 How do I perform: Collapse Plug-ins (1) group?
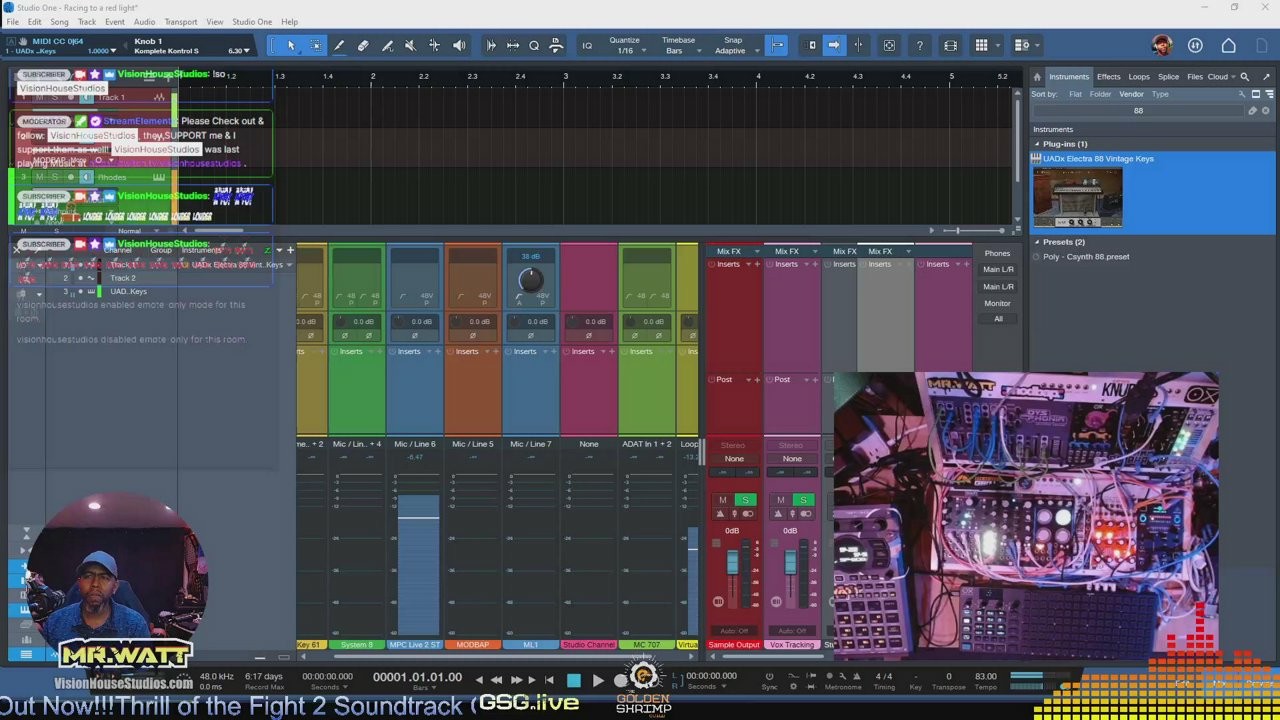click(x=1037, y=144)
